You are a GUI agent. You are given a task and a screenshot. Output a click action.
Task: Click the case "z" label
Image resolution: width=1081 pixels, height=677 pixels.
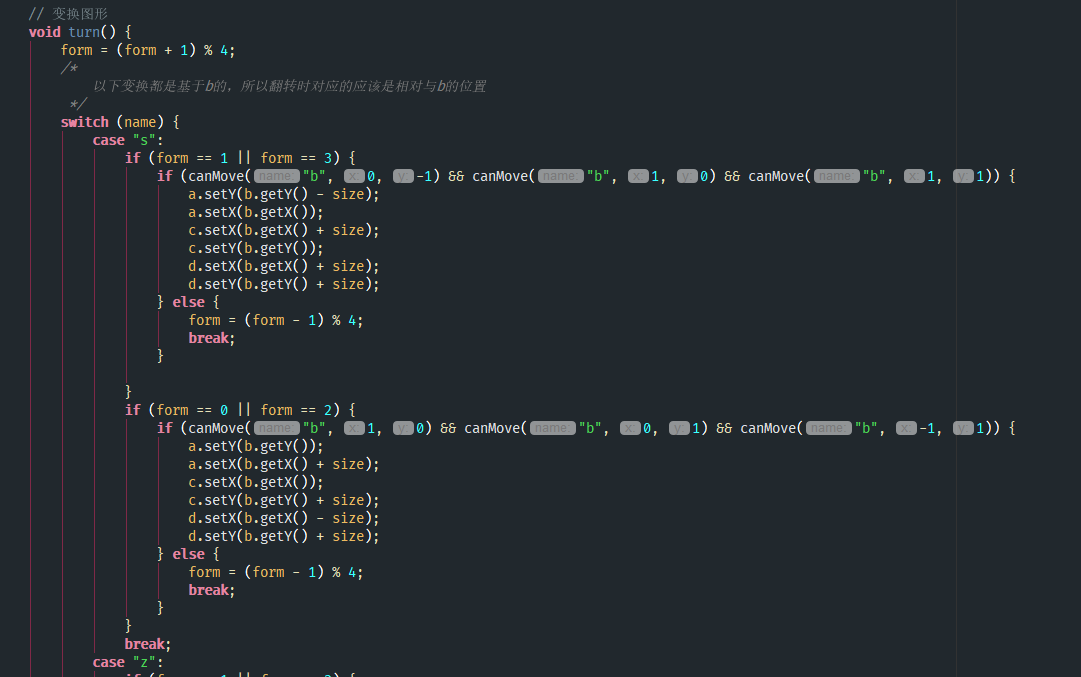point(128,662)
